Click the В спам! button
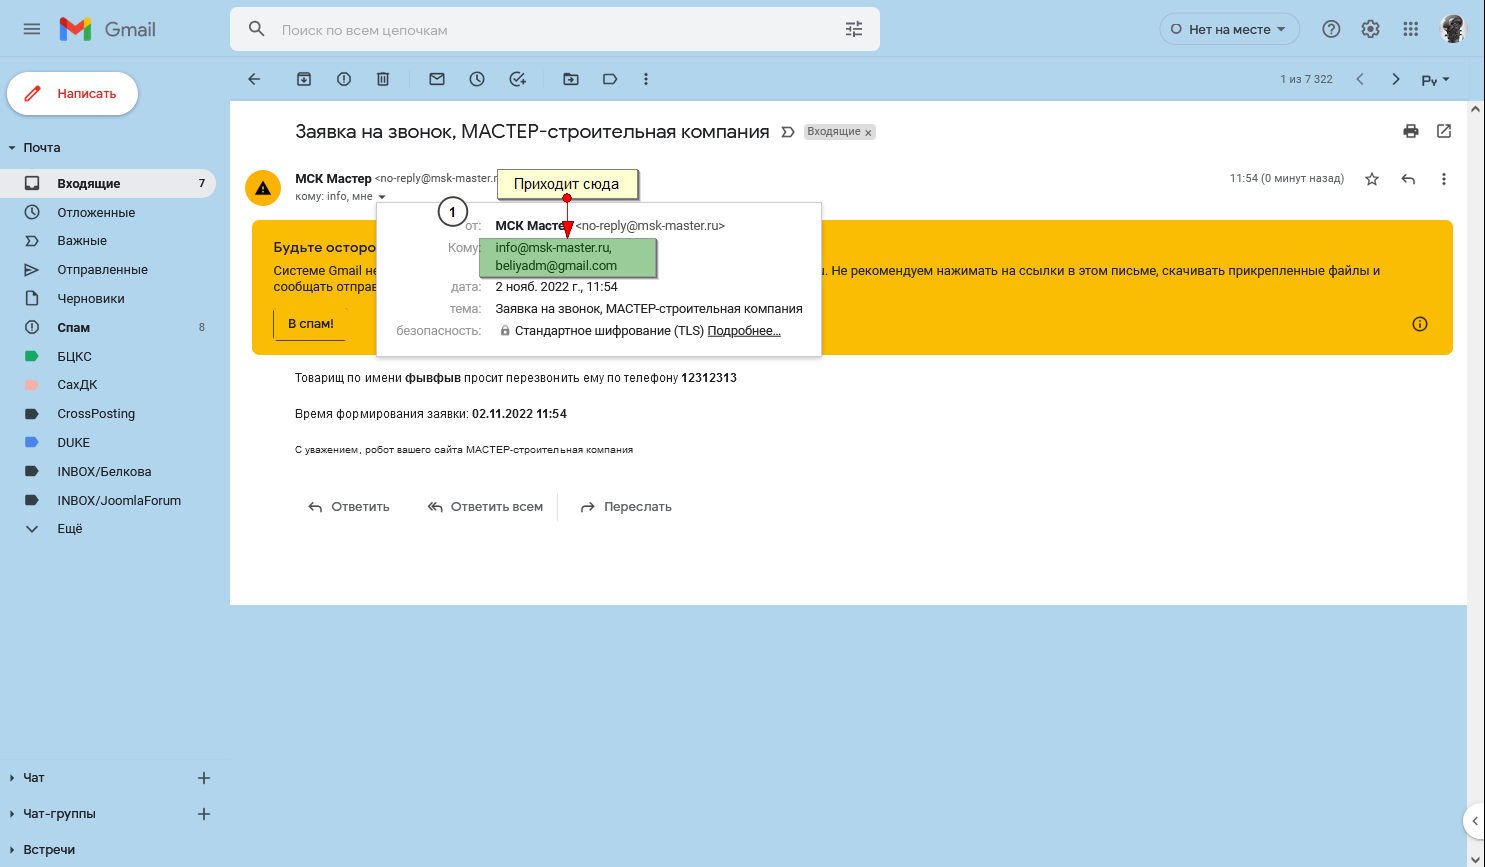The image size is (1485, 867). 310,324
